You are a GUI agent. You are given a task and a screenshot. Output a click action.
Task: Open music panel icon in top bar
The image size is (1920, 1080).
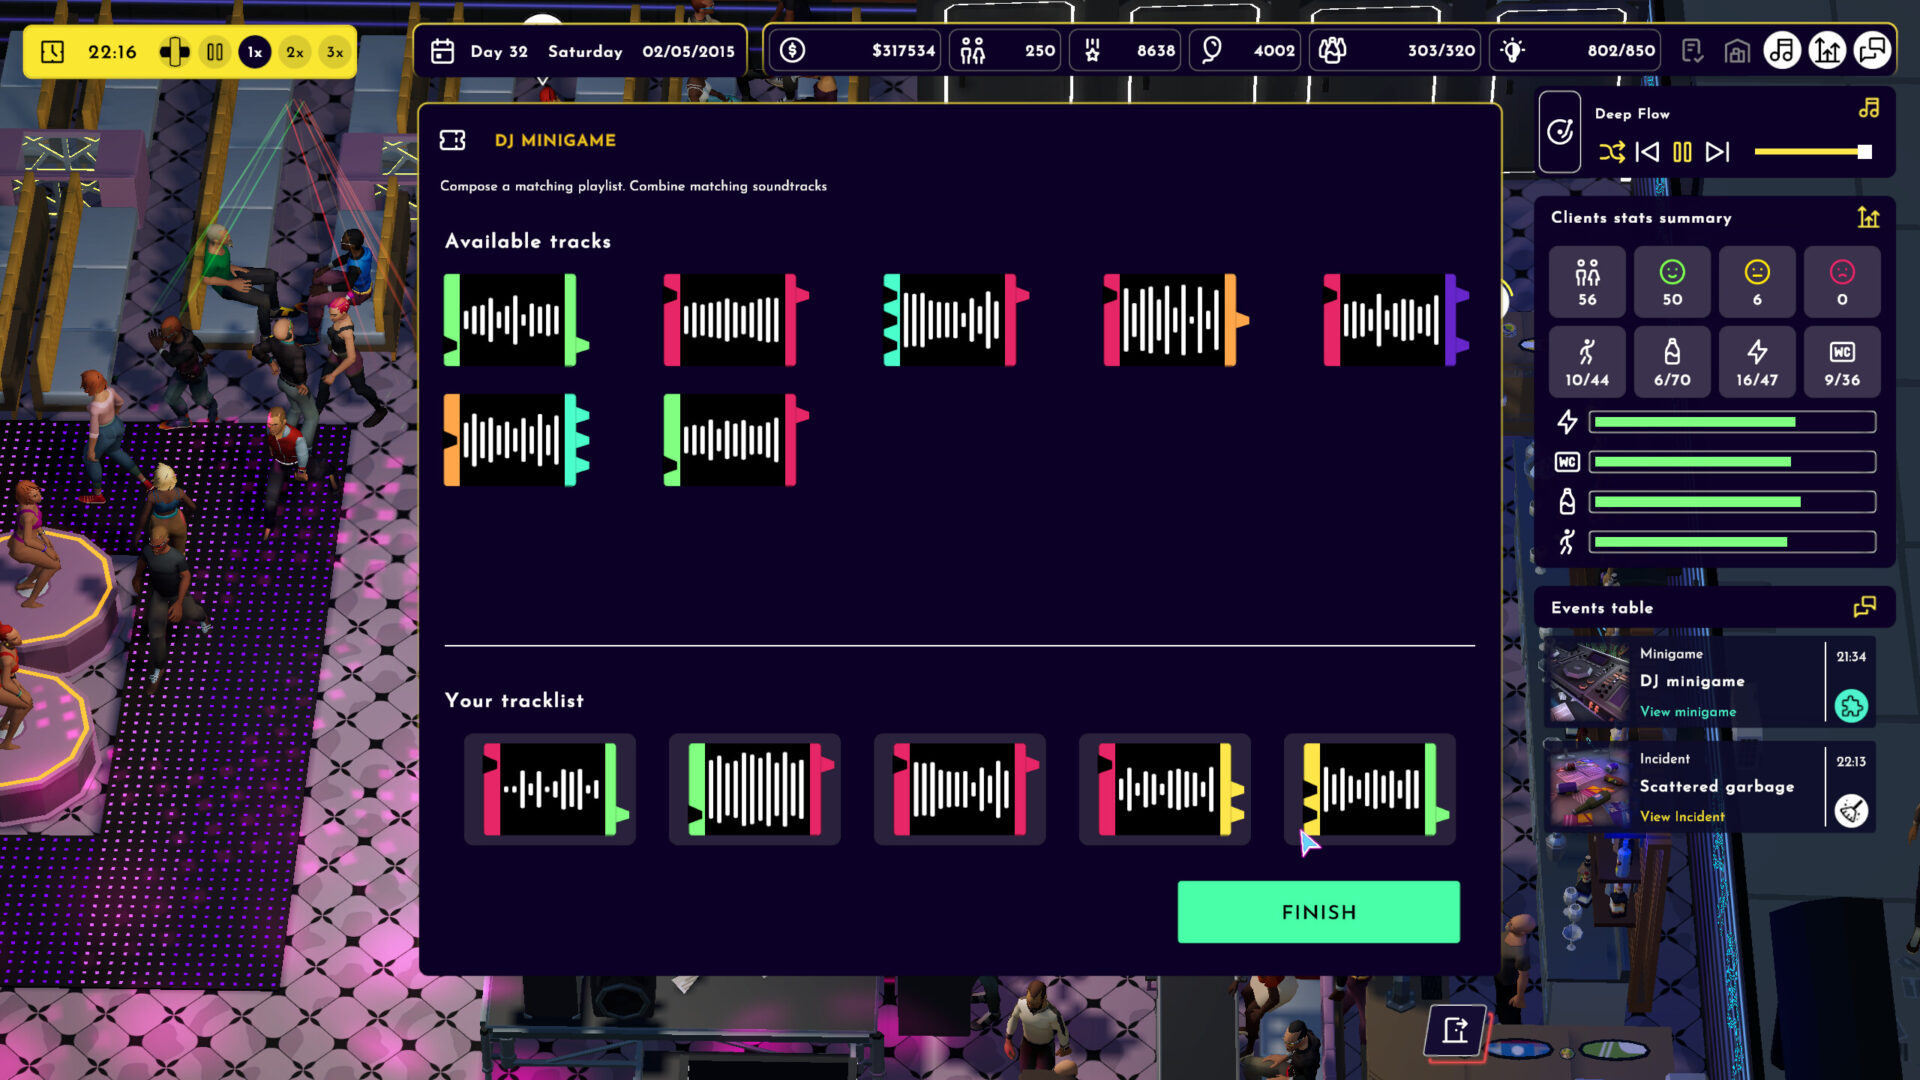pyautogui.click(x=1781, y=51)
